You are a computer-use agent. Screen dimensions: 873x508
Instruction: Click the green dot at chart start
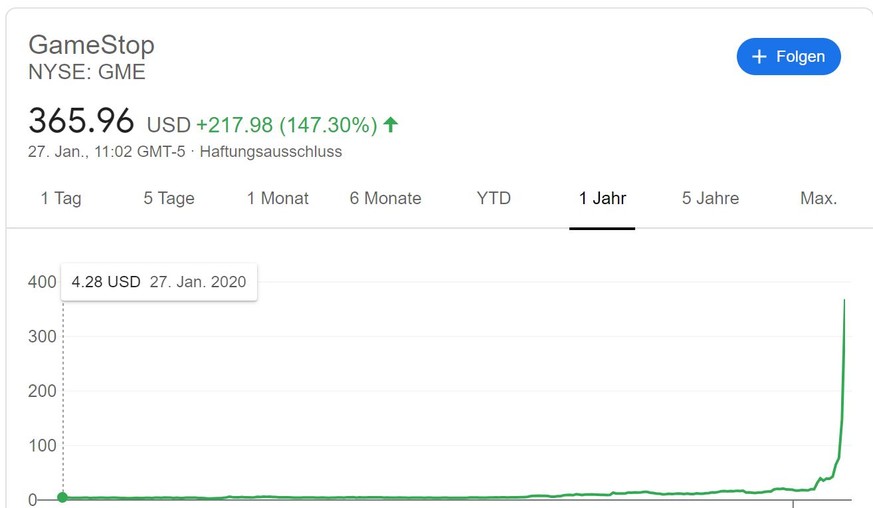click(63, 497)
